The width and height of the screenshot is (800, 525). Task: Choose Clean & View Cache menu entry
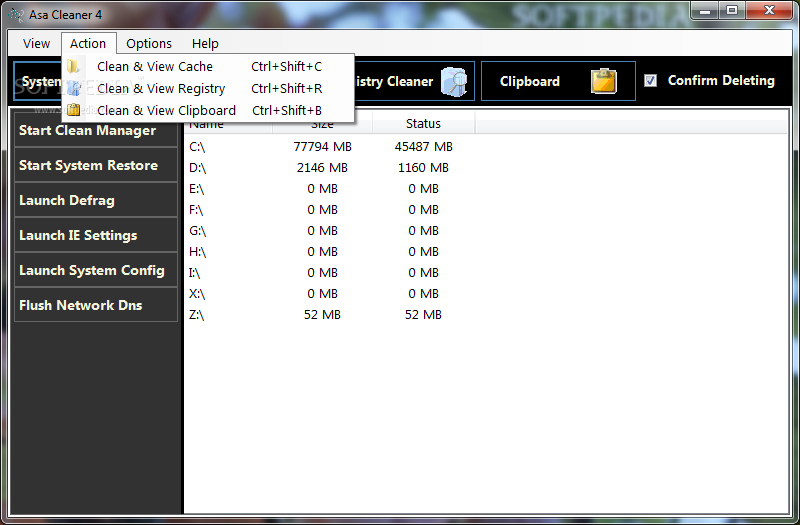point(208,66)
